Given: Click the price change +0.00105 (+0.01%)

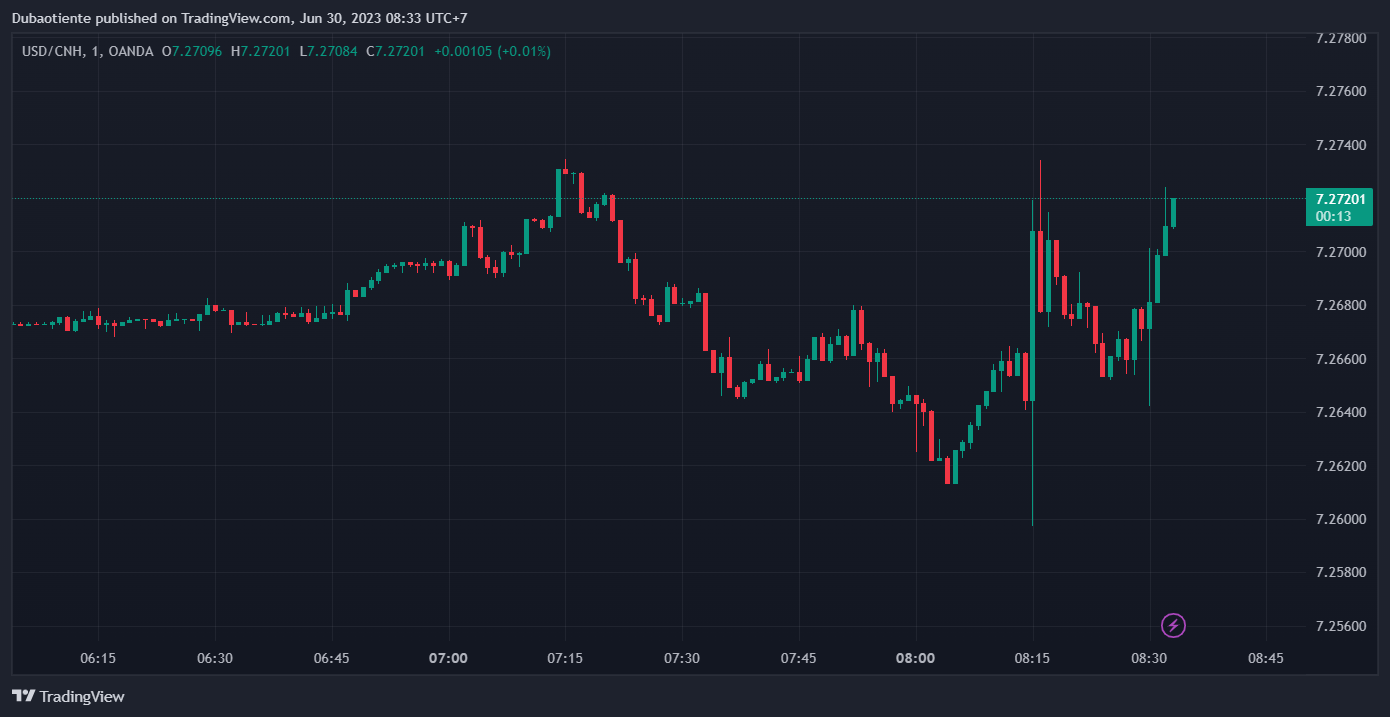Looking at the screenshot, I should [x=492, y=51].
